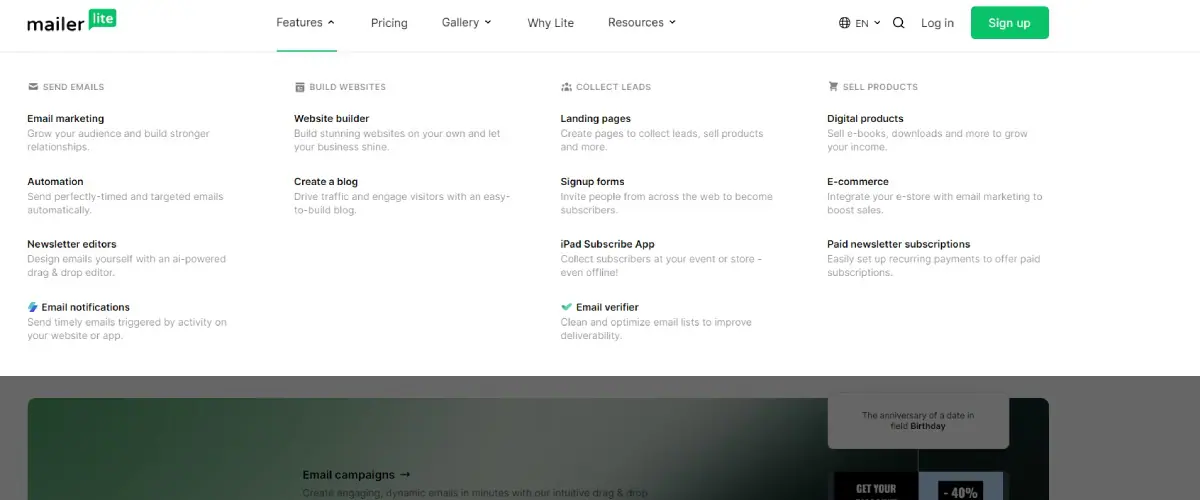
Task: Expand the Resources dropdown
Action: (x=642, y=23)
